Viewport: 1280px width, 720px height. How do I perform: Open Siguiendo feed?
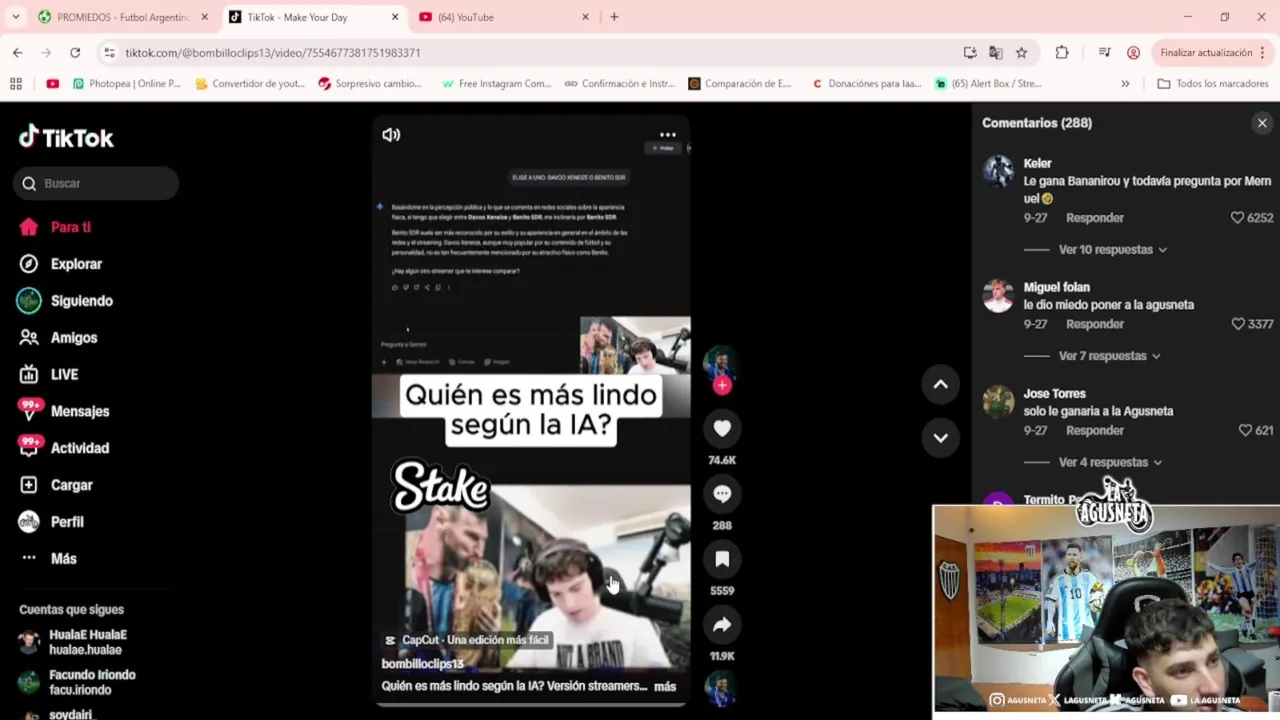coord(66,301)
